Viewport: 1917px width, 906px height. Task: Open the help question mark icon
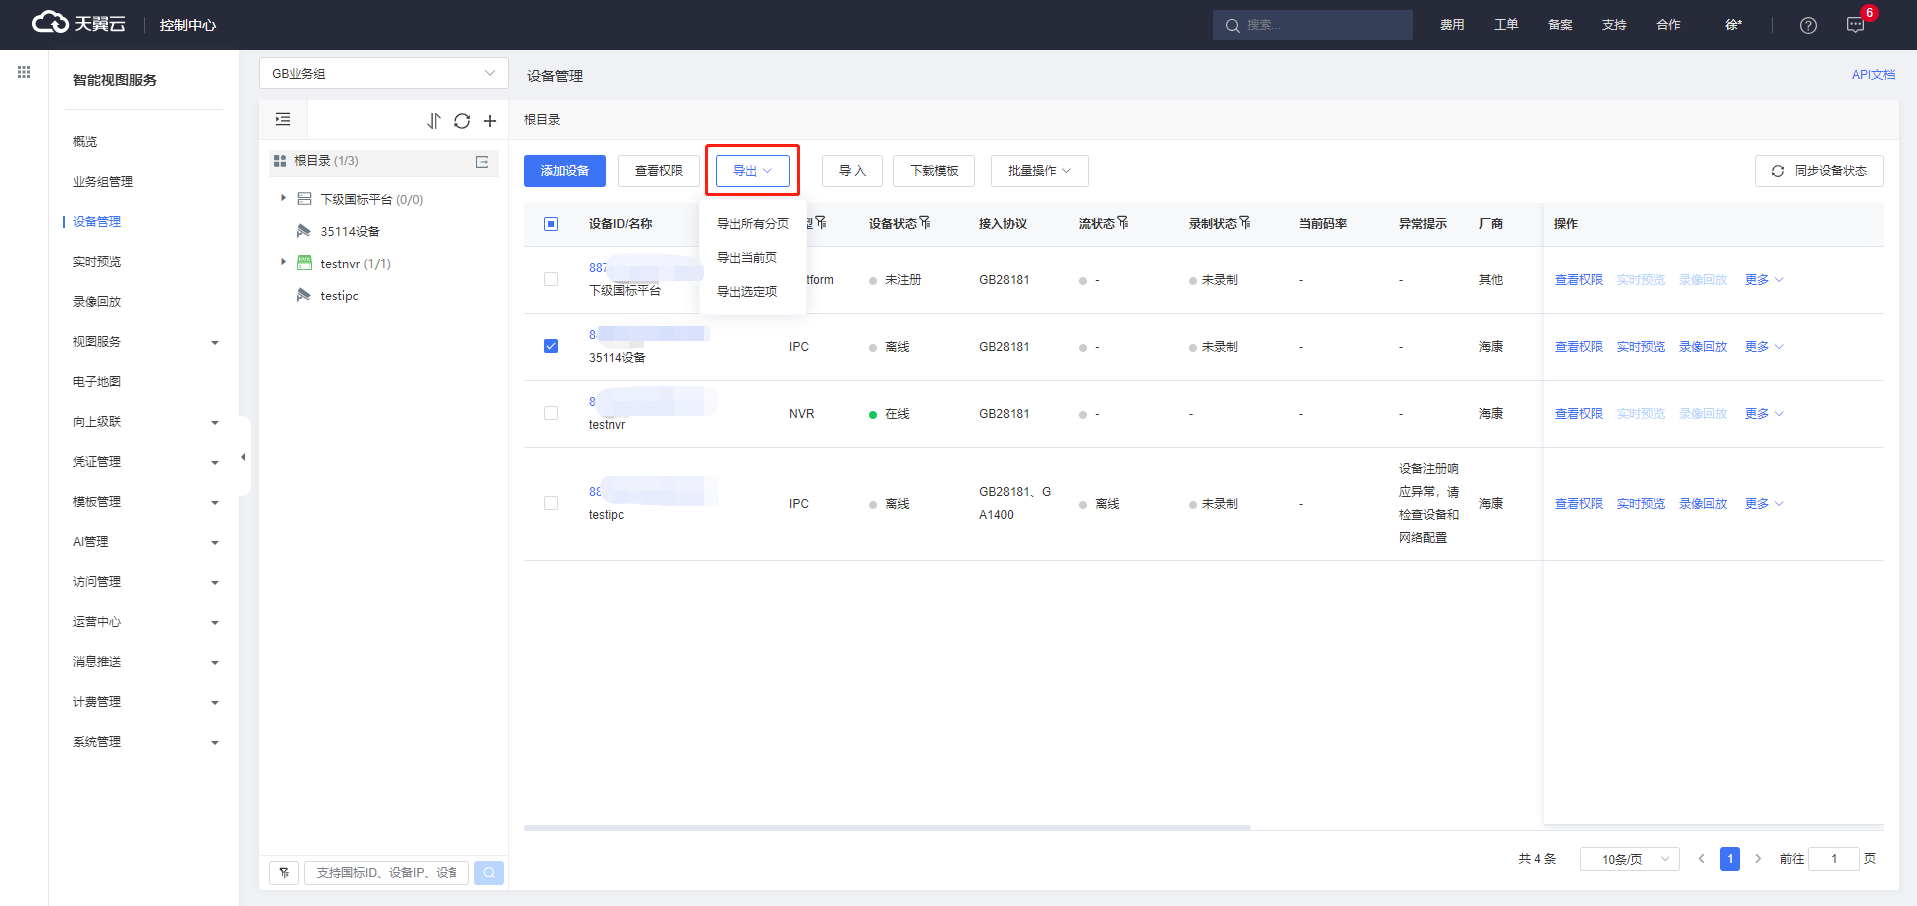point(1808,25)
